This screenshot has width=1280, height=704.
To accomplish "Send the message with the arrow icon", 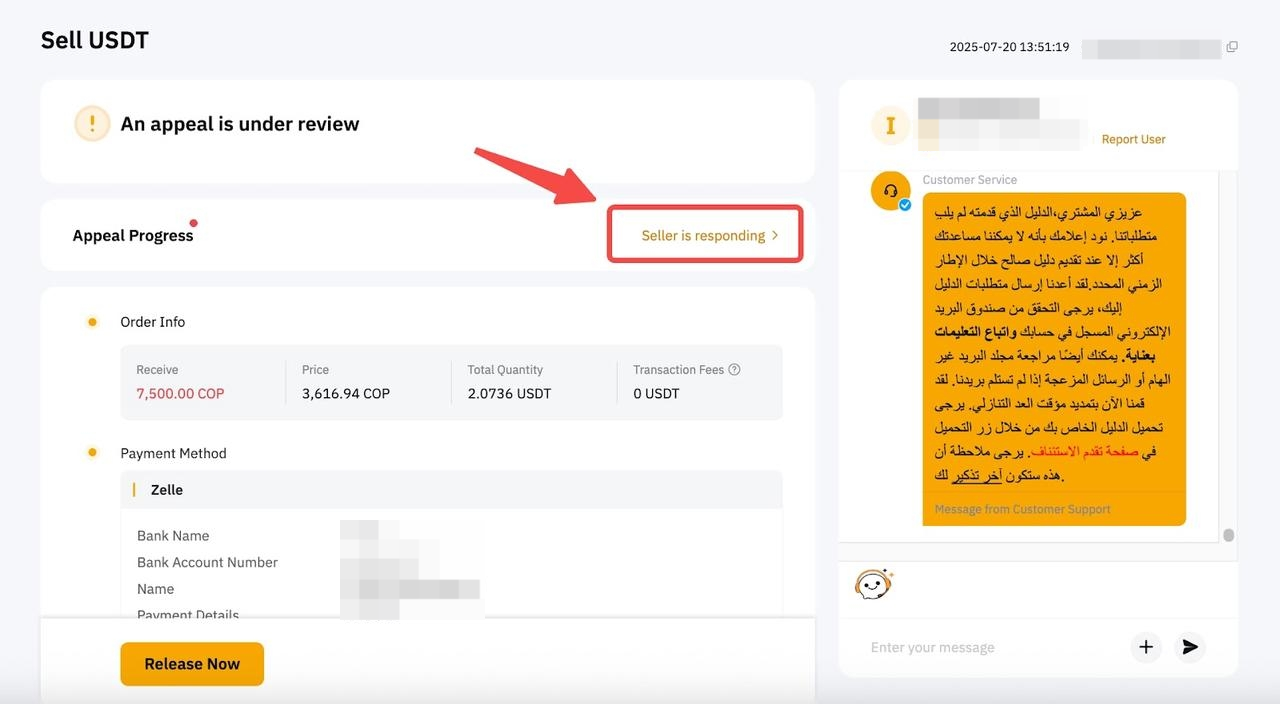I will (1190, 647).
